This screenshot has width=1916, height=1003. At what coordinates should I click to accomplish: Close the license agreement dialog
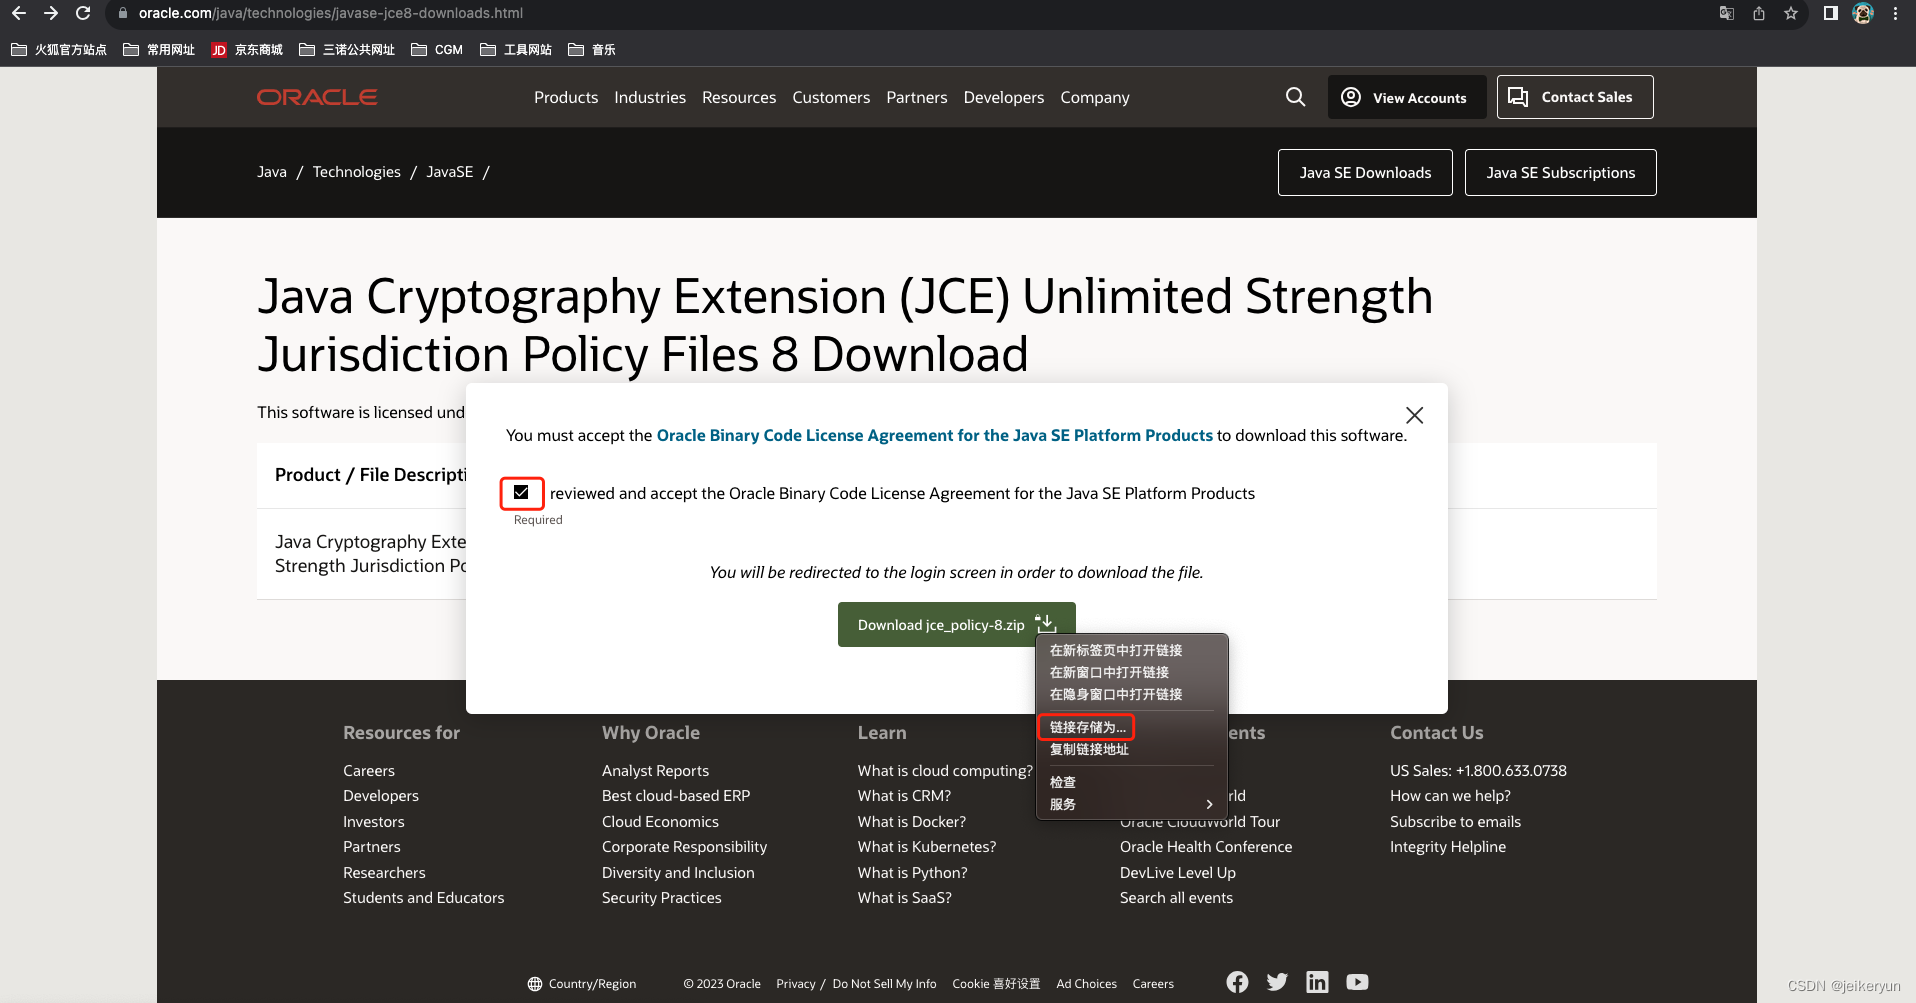1414,414
